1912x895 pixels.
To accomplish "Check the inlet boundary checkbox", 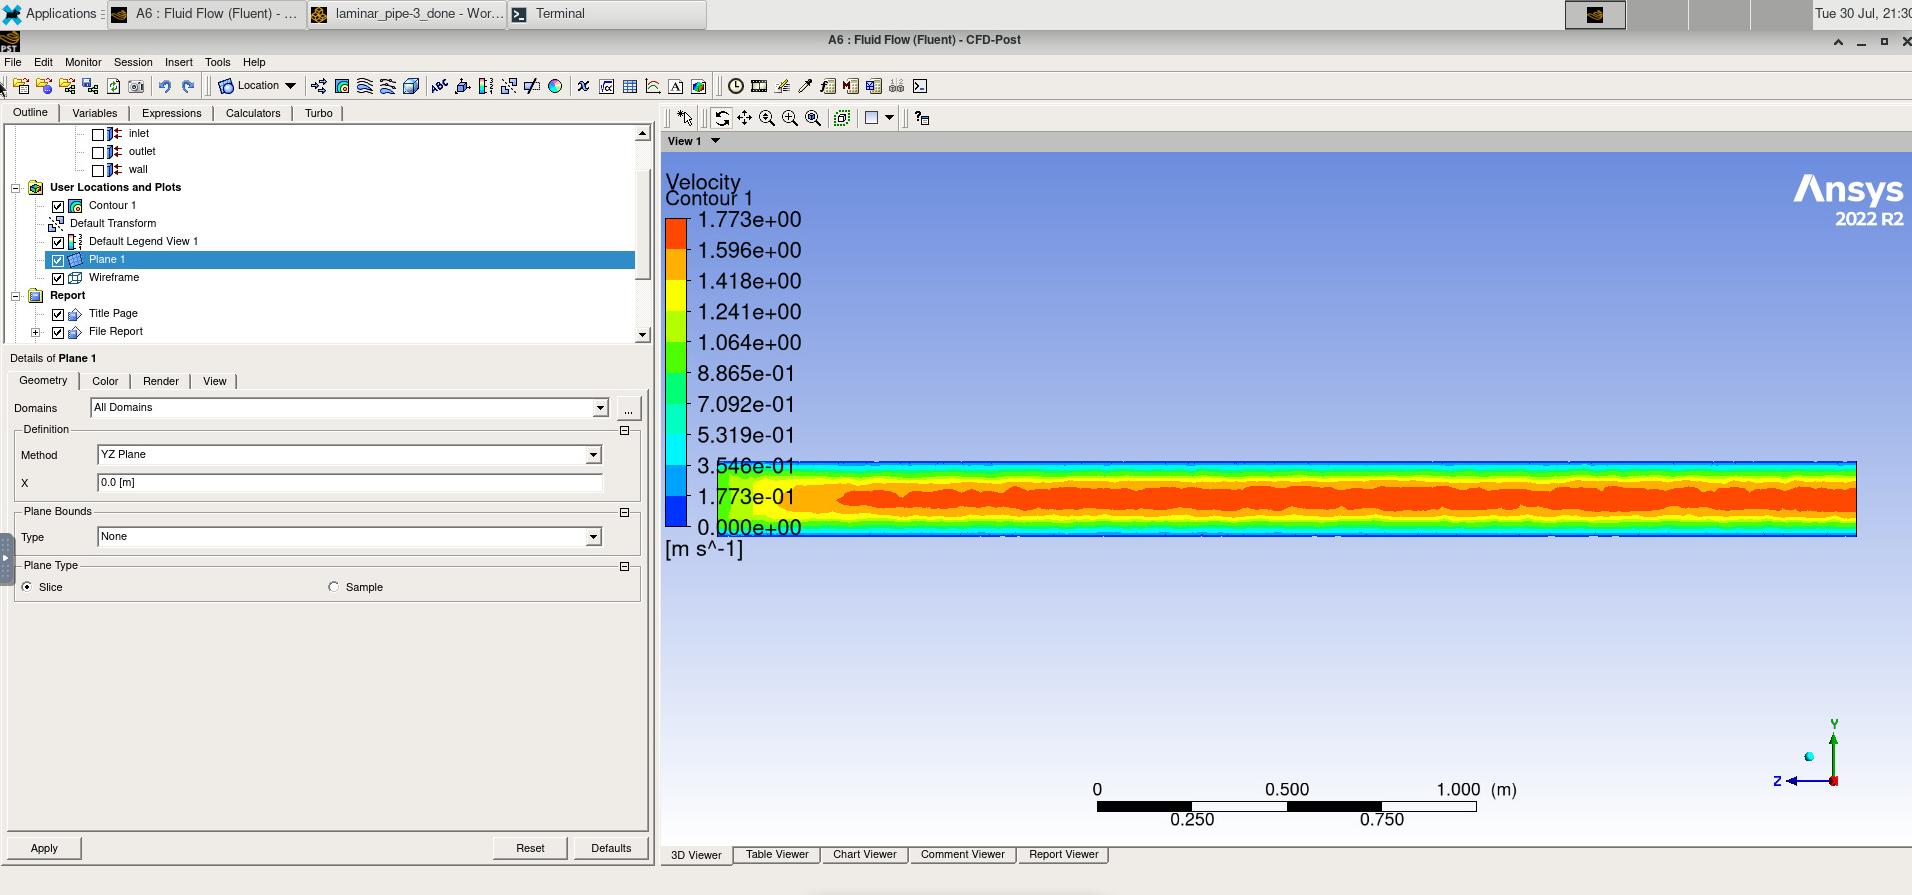I will [98, 134].
